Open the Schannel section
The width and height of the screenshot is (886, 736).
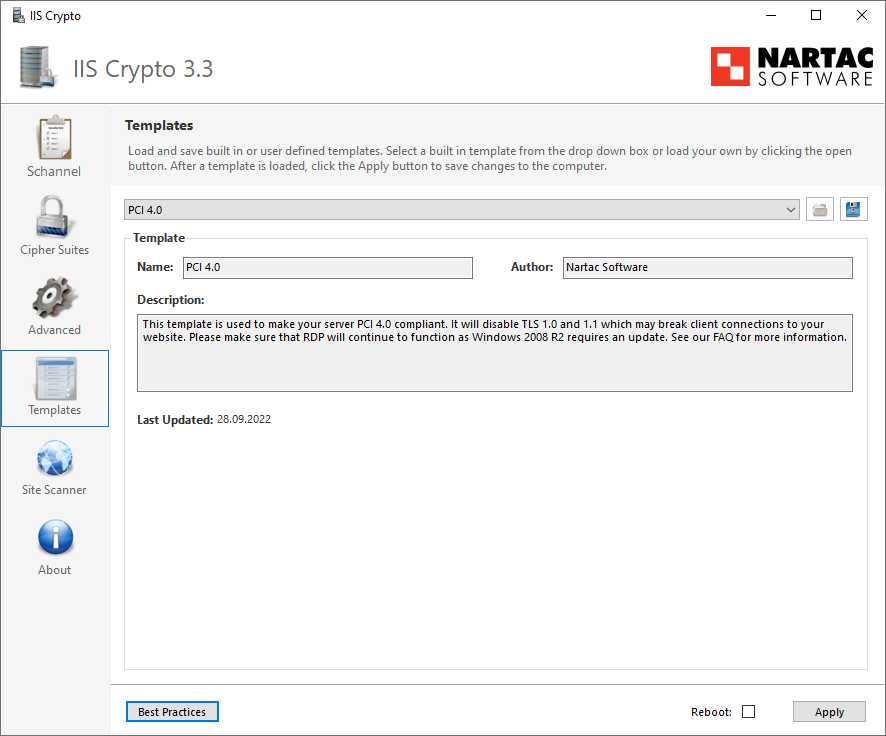[x=54, y=147]
